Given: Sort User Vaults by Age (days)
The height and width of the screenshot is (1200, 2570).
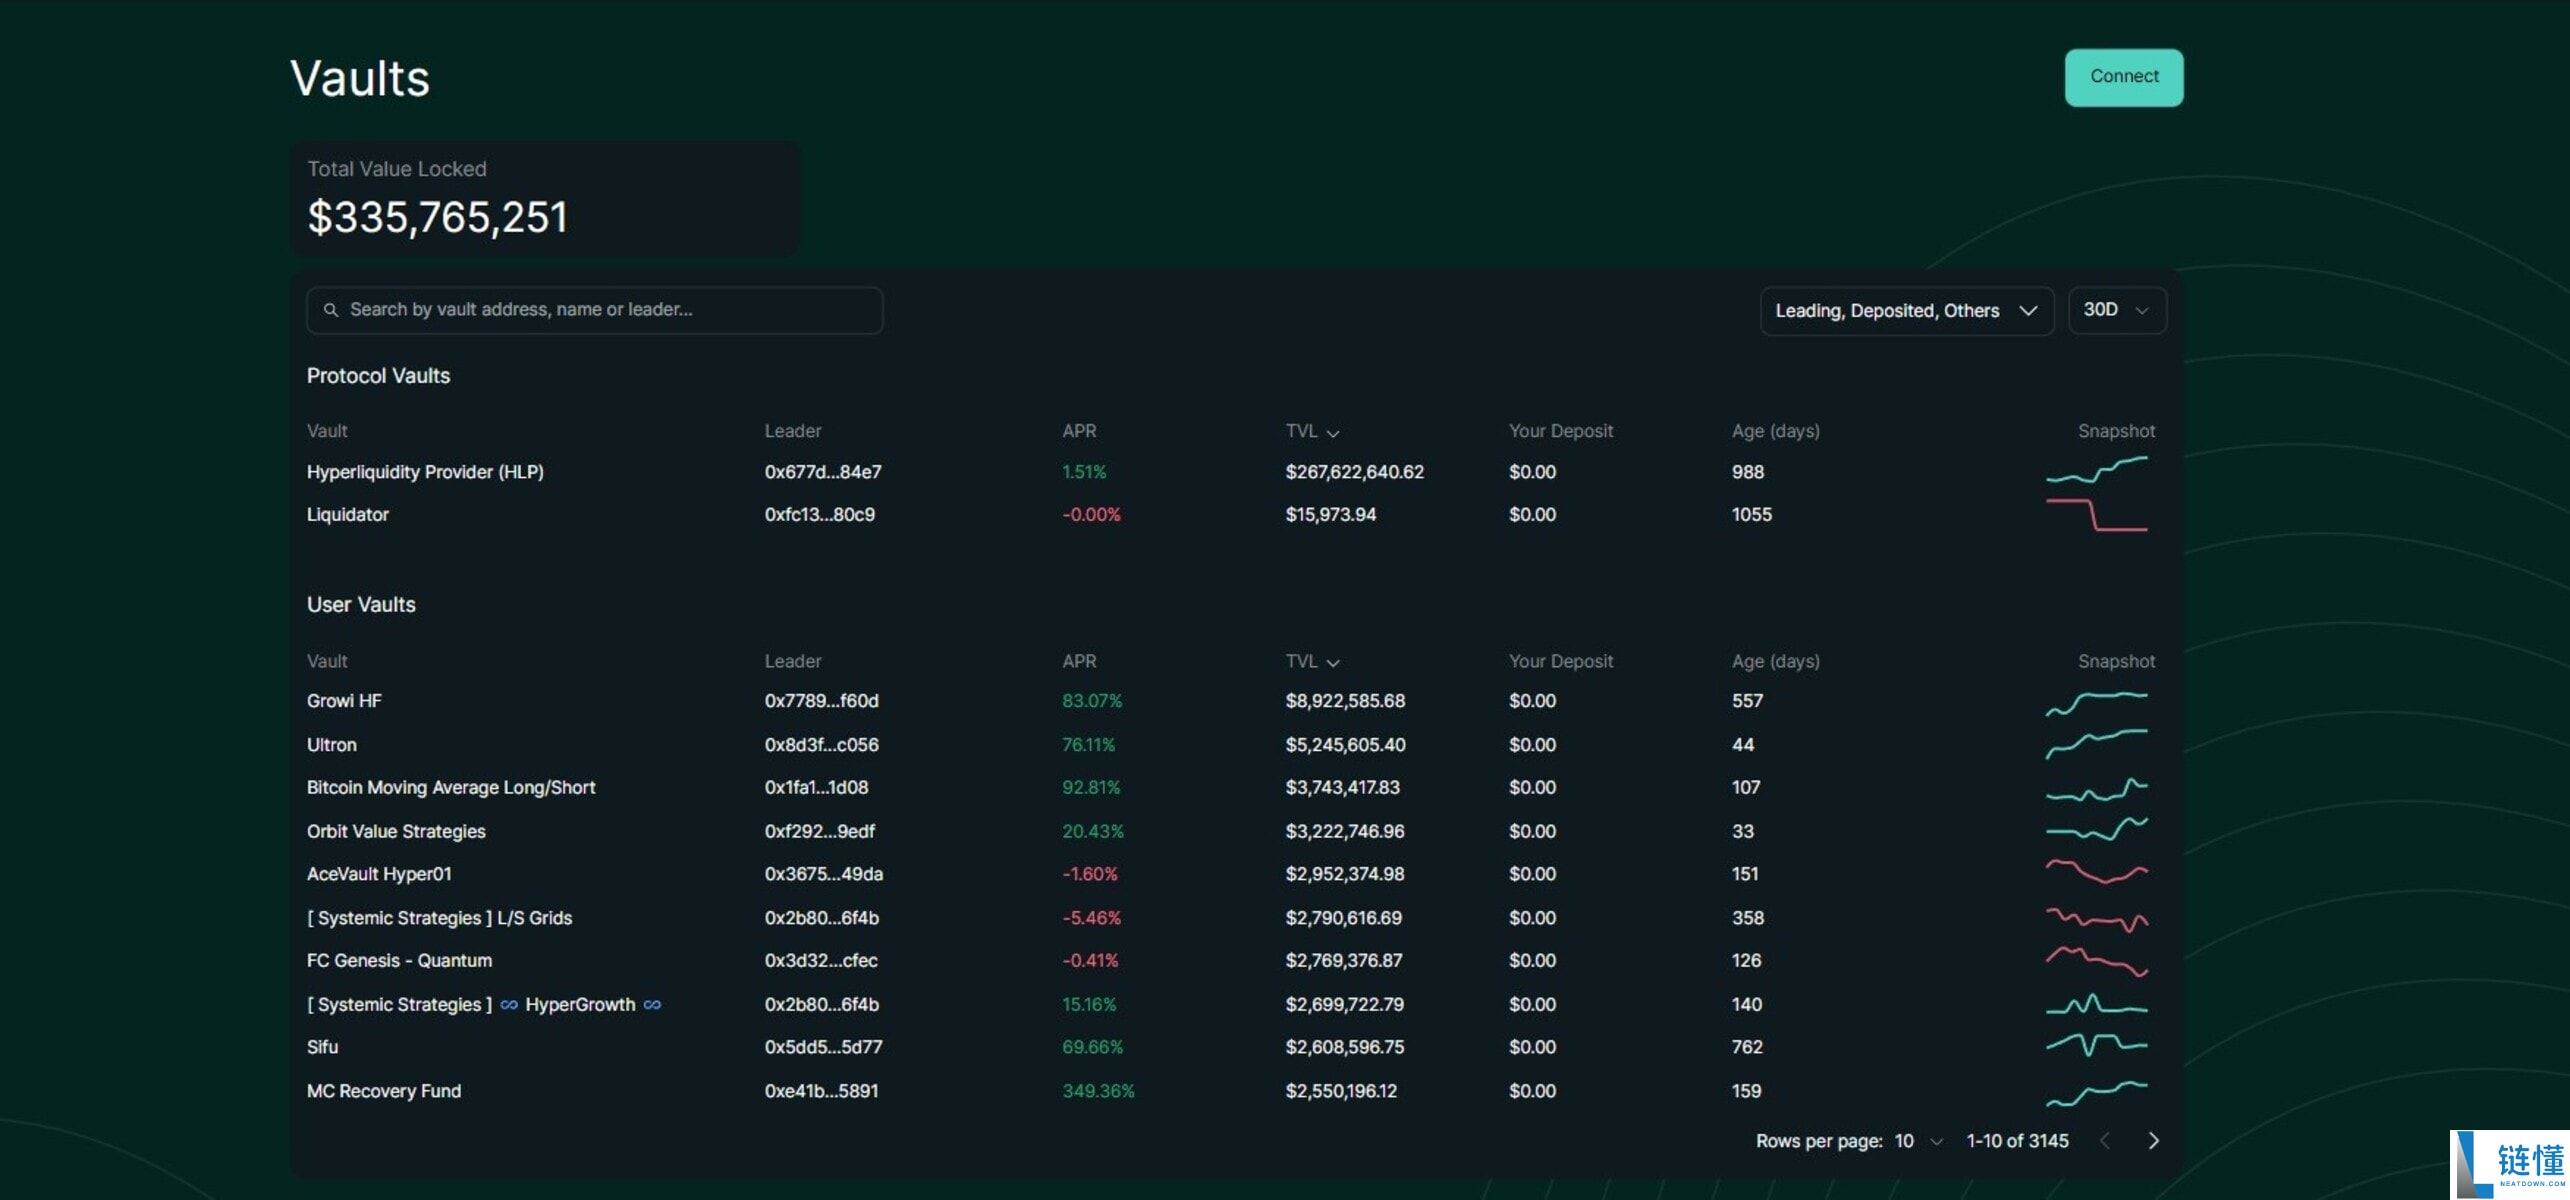Looking at the screenshot, I should pyautogui.click(x=1775, y=661).
